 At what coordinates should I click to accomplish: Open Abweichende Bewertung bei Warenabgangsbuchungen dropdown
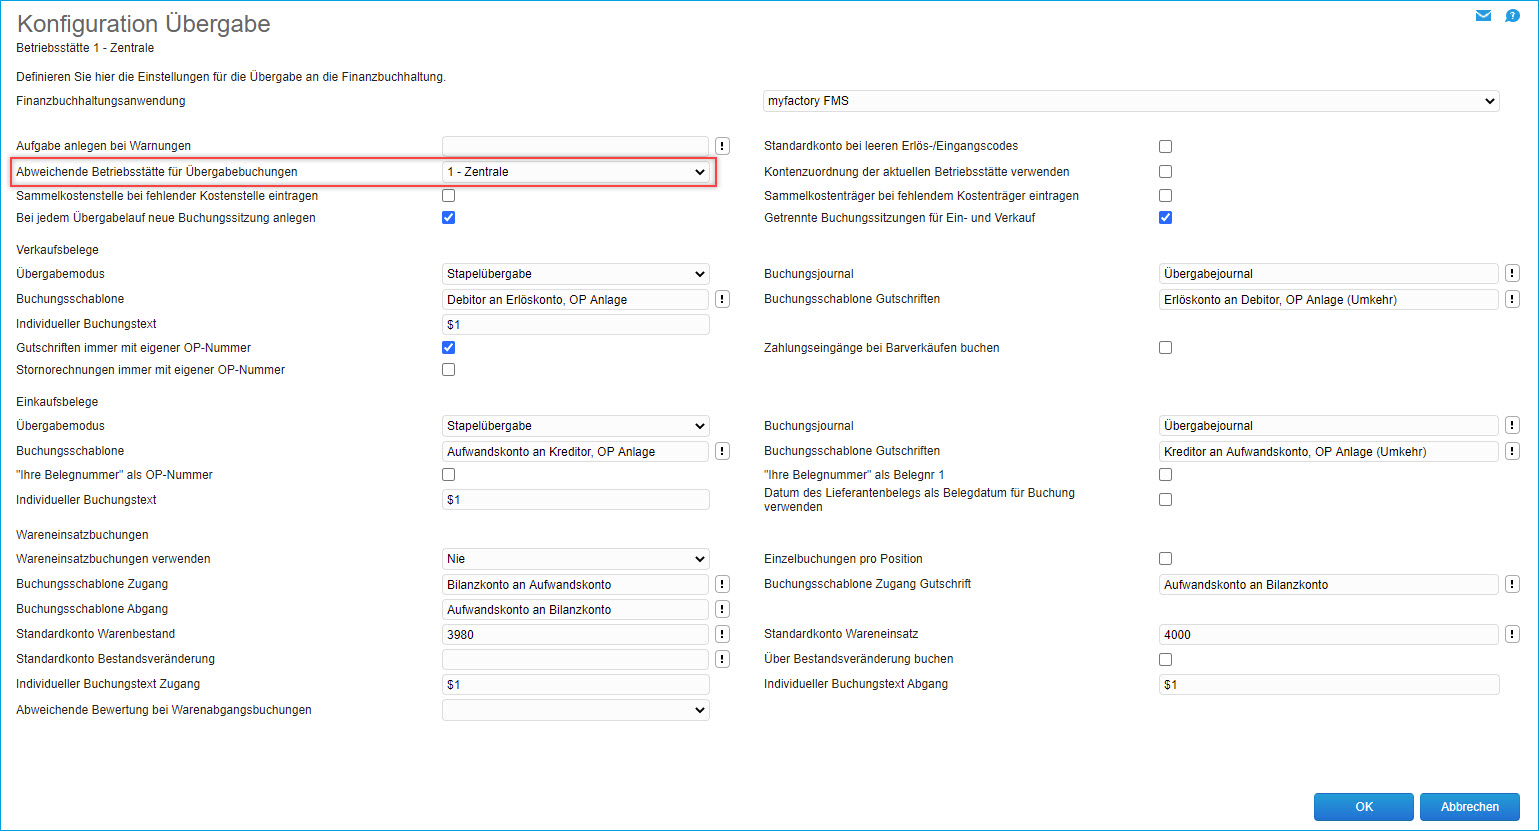[576, 710]
